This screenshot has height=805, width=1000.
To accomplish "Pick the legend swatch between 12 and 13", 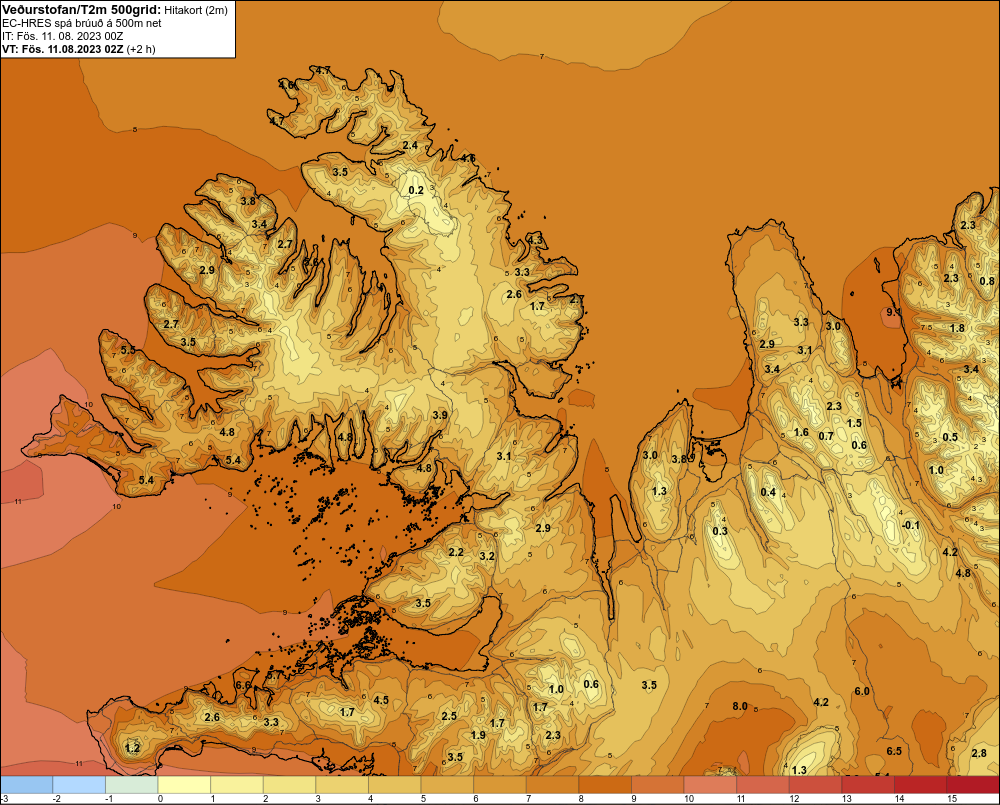I will (816, 784).
